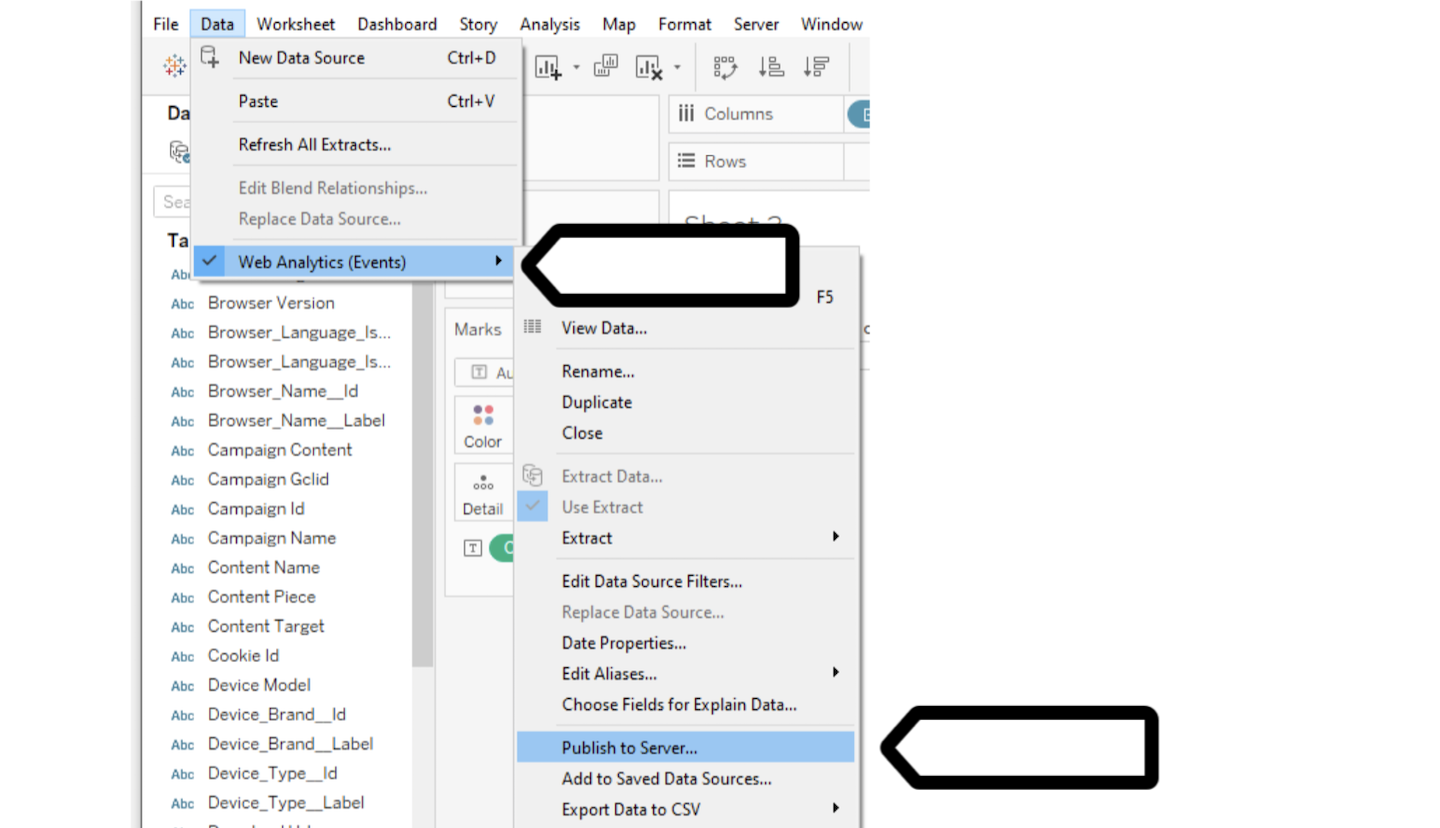Click the Abc type icon beside Cookie Id
1440x828 pixels.
[x=182, y=656]
